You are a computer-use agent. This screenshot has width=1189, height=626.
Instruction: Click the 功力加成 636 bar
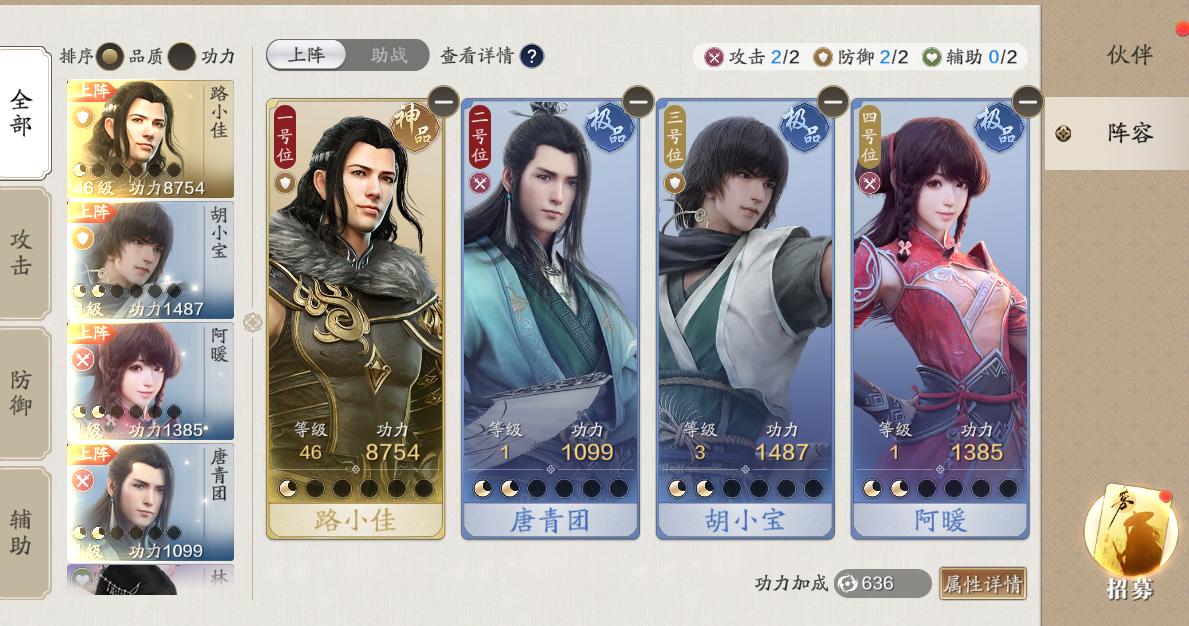[x=882, y=584]
